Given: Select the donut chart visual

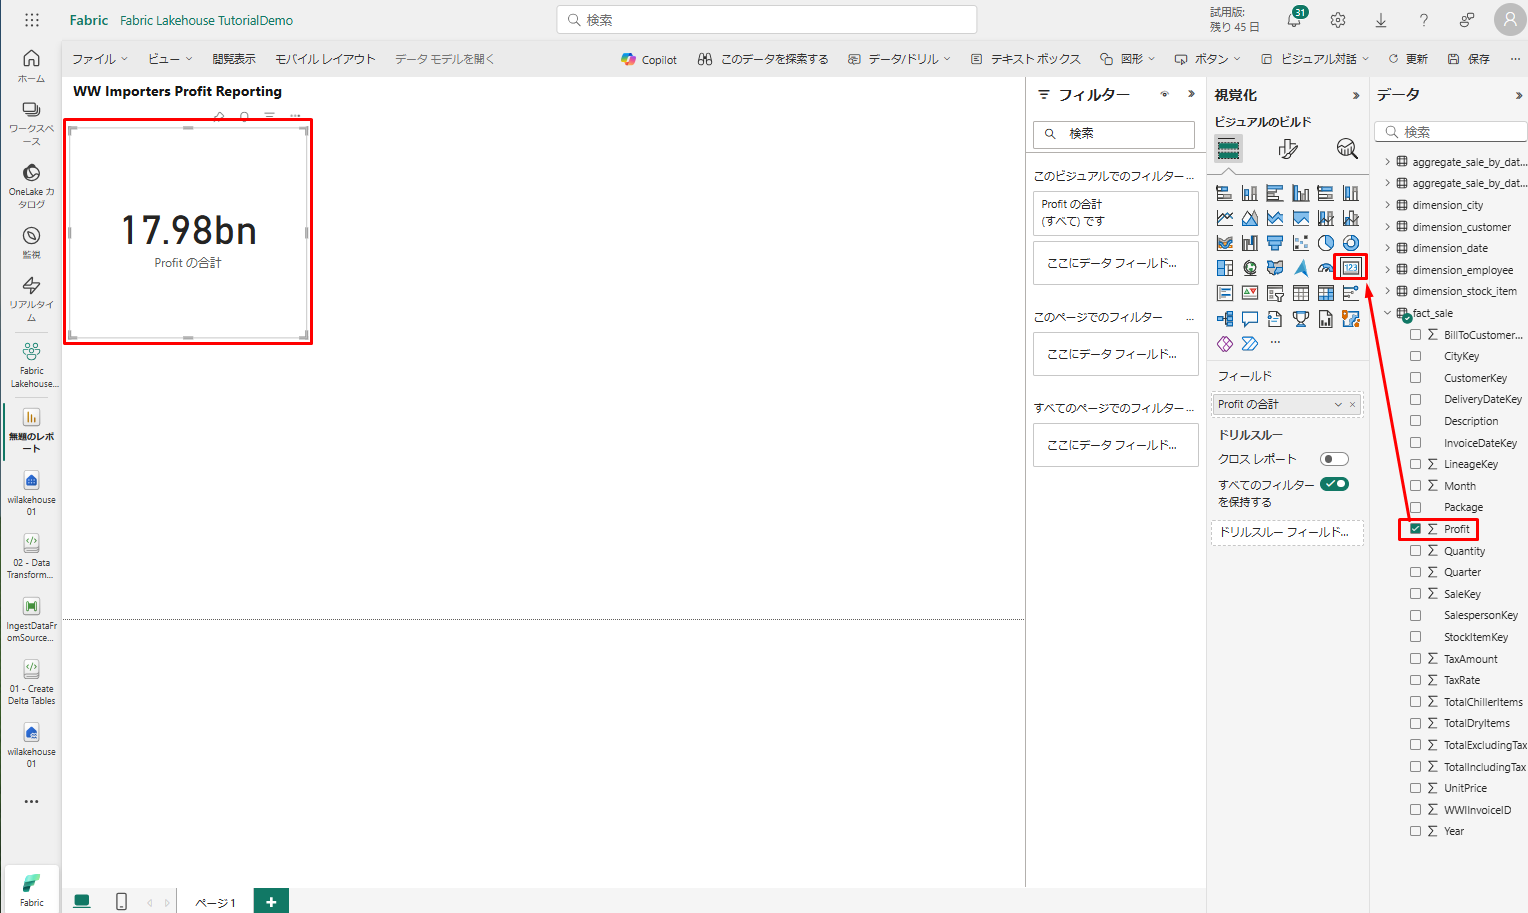Looking at the screenshot, I should tap(1351, 243).
